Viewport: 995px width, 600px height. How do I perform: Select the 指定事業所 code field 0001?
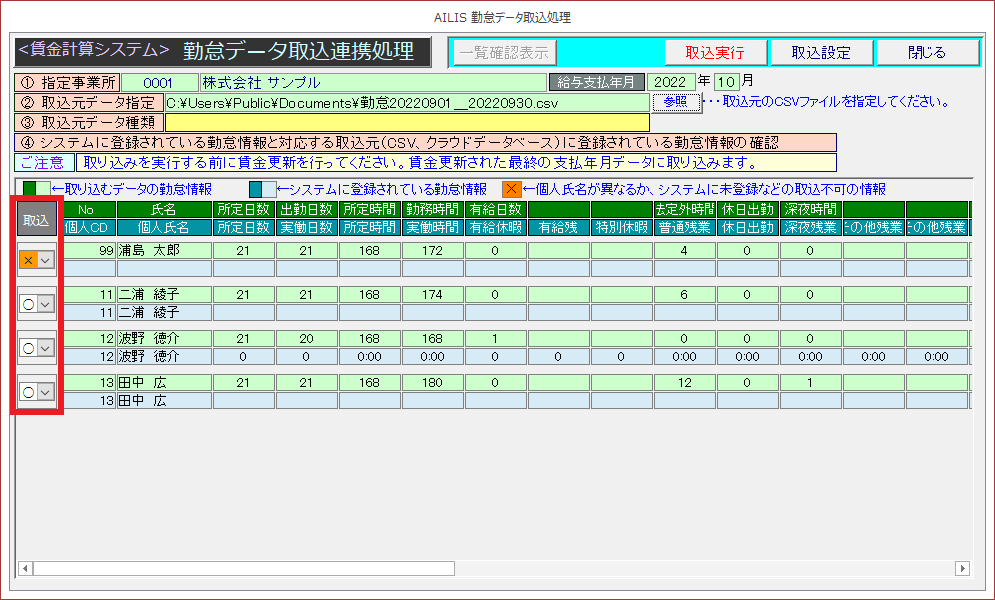(160, 82)
